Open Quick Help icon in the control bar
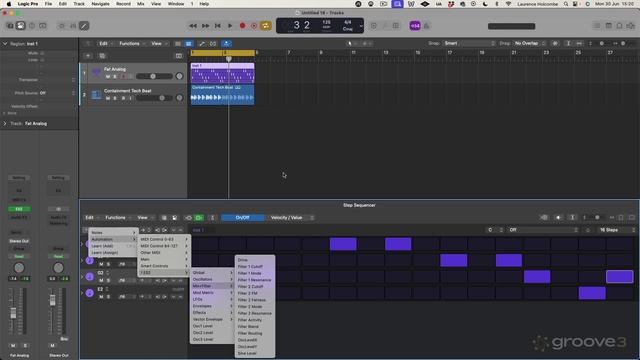This screenshot has width=640, height=360. coord(31,26)
